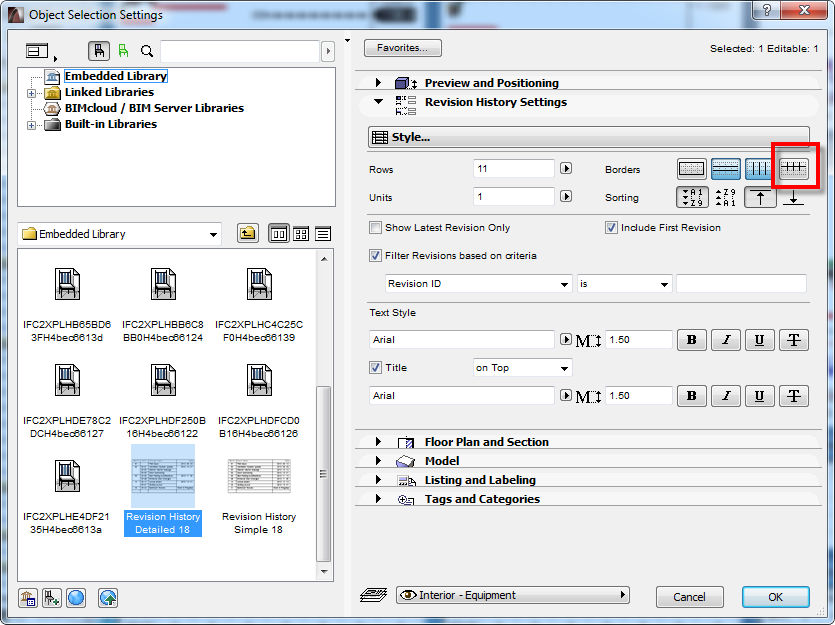The image size is (835, 625).
Task: Cancel the Object Selection Settings dialog
Action: [689, 596]
